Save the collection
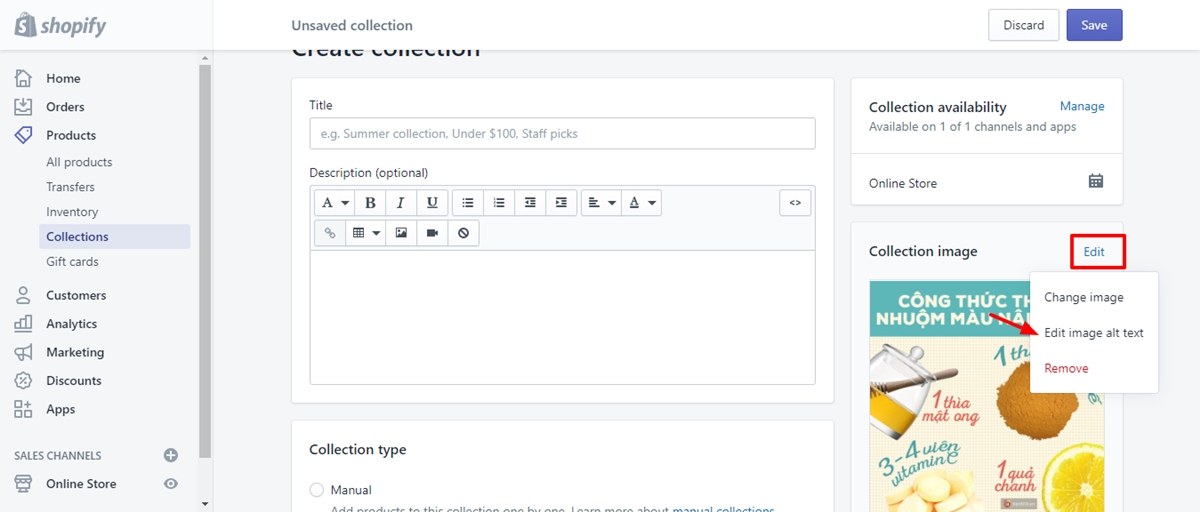Image resolution: width=1200 pixels, height=512 pixels. (1094, 25)
